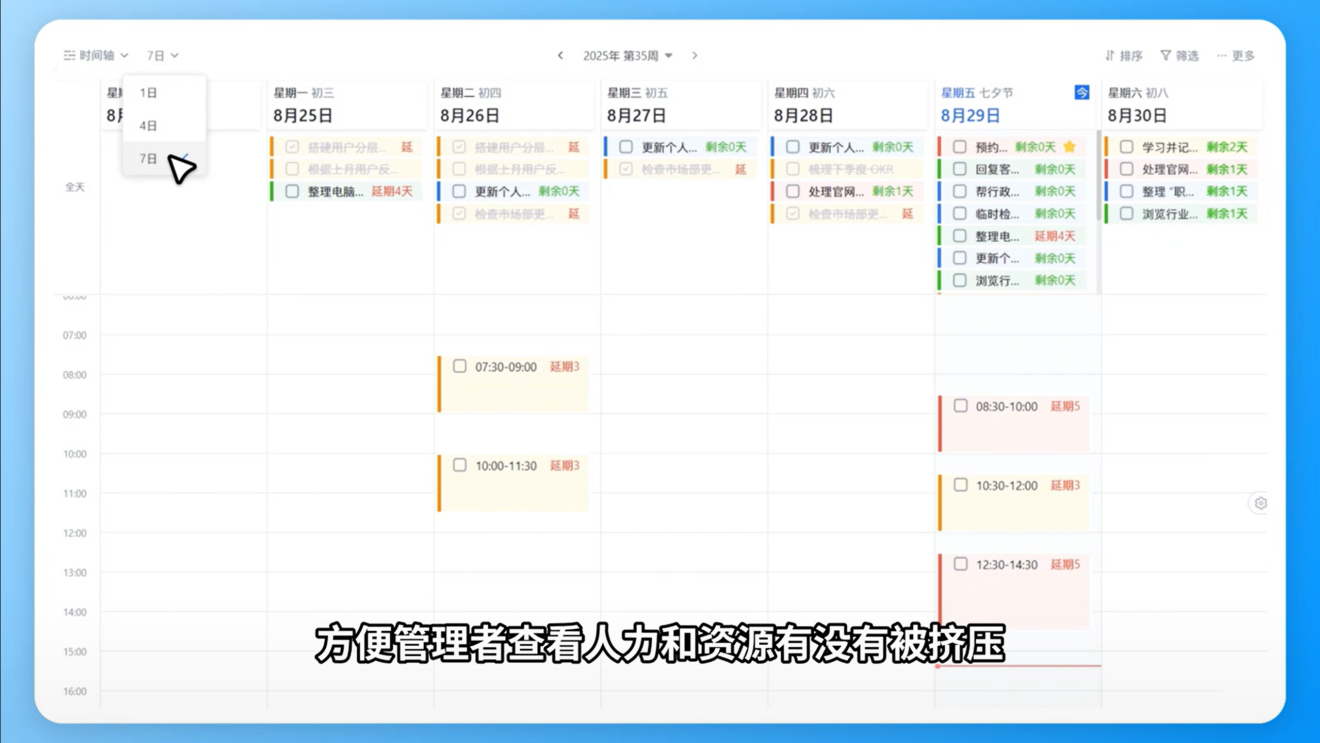The image size is (1320, 743).
Task: Open the 8月28日 date header
Action: [804, 116]
